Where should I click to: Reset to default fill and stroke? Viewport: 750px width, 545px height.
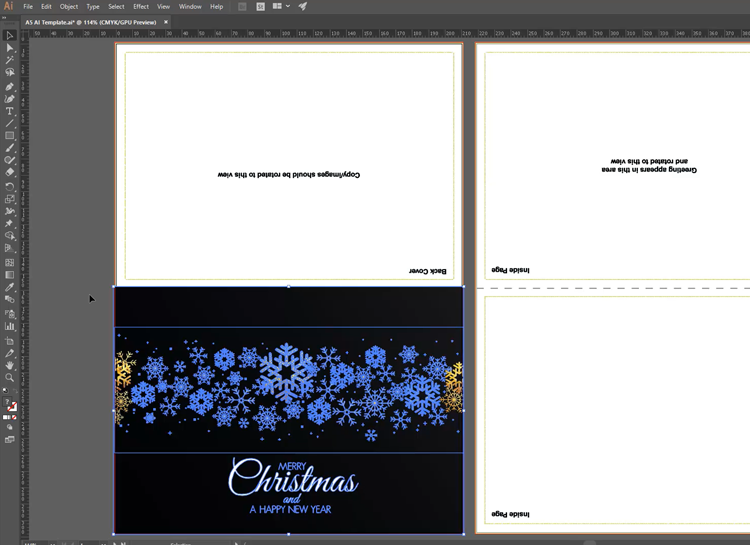point(5,390)
